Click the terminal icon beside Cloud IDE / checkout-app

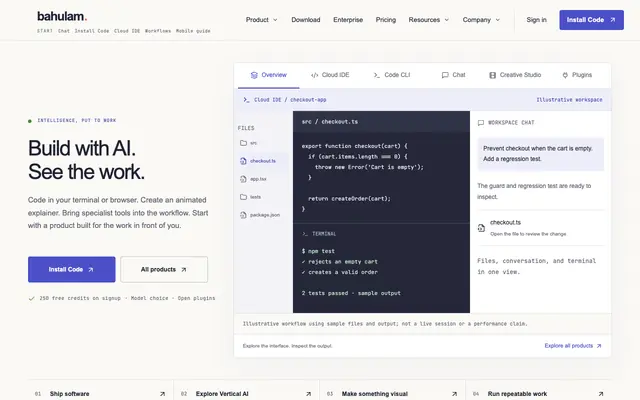click(246, 100)
